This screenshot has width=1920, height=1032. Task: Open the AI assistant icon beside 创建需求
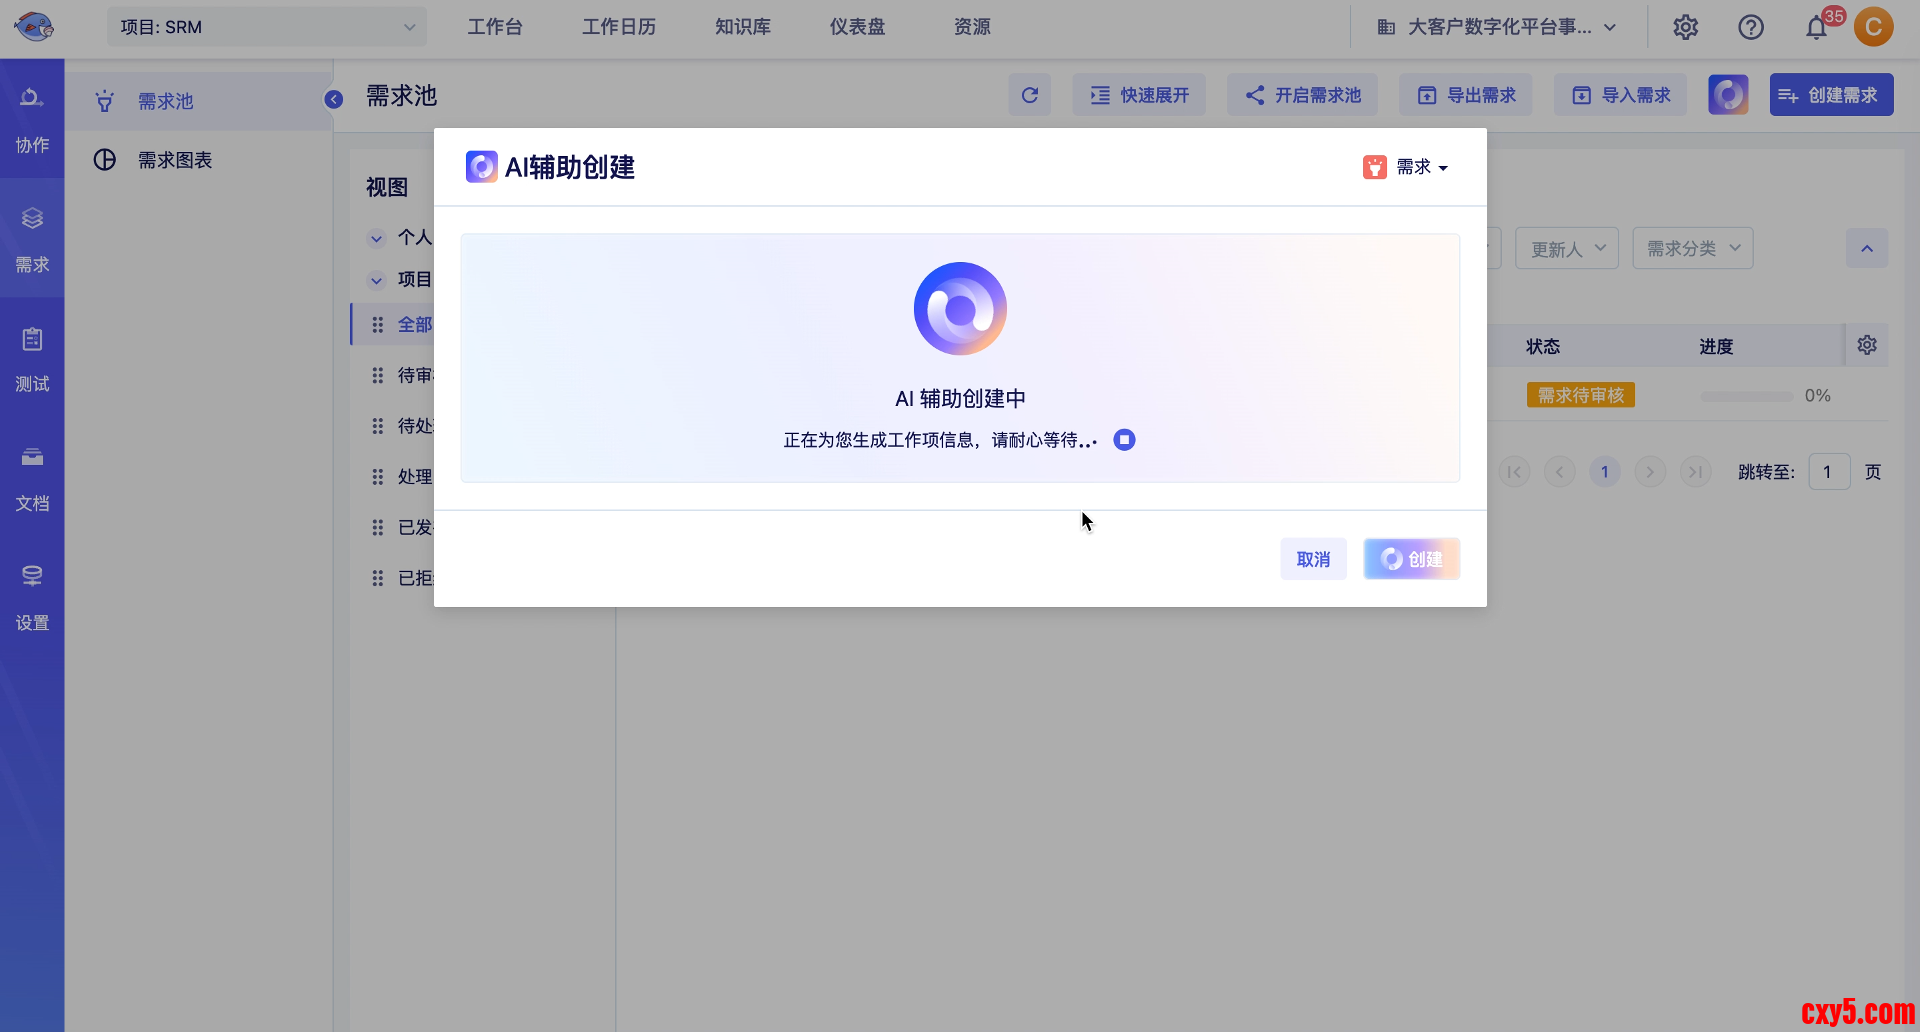[1728, 95]
